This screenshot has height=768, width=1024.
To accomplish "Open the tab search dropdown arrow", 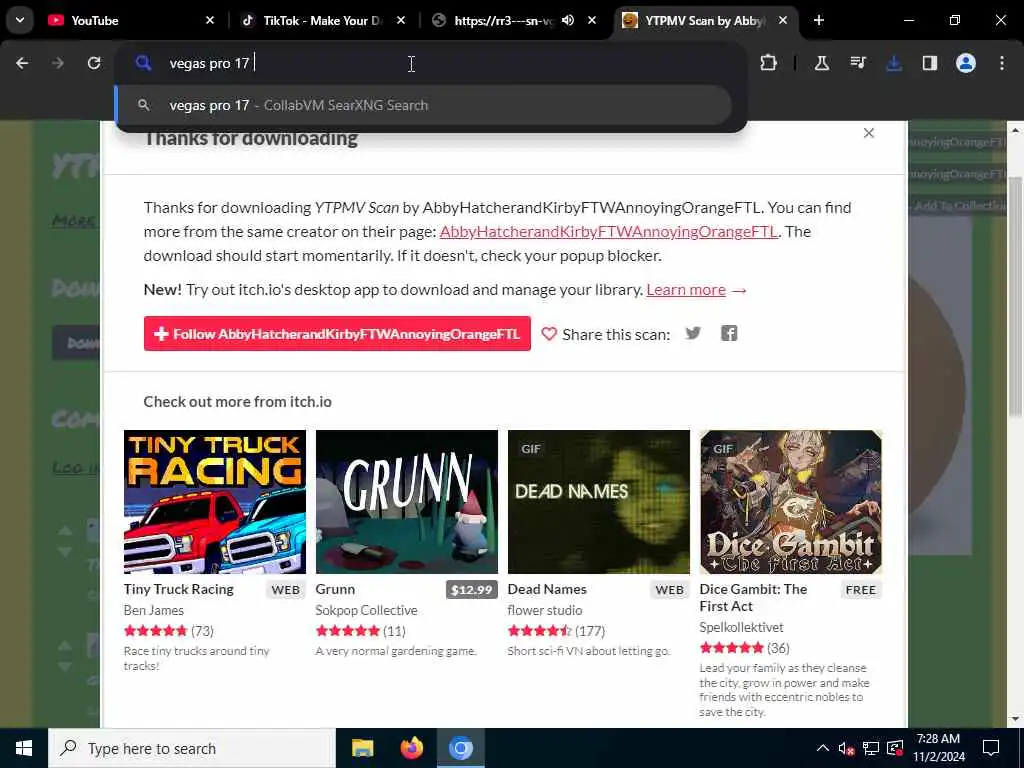I will coord(20,20).
